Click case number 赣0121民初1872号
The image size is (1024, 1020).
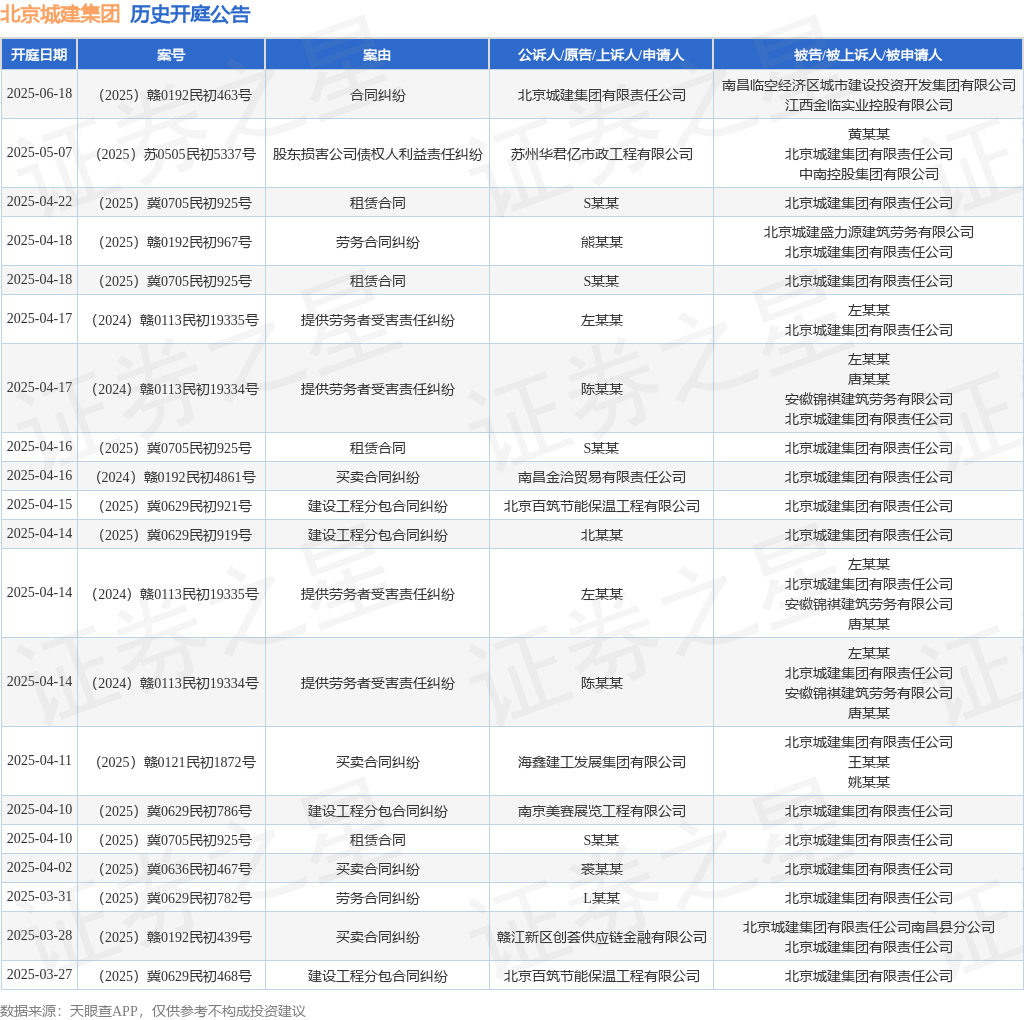click(x=171, y=762)
